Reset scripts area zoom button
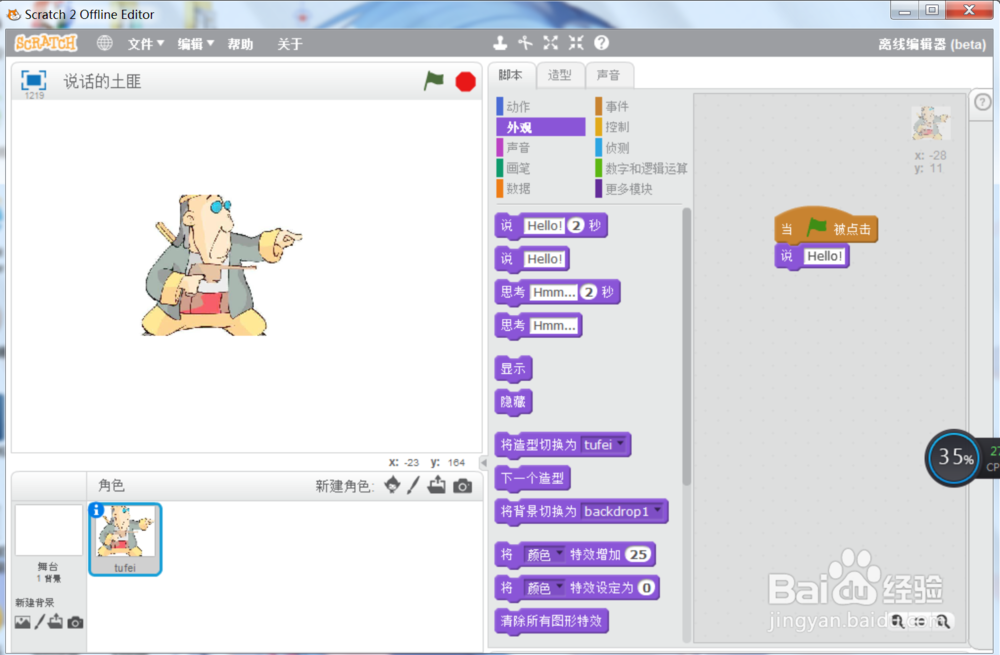The width and height of the screenshot is (1000, 655). point(920,621)
